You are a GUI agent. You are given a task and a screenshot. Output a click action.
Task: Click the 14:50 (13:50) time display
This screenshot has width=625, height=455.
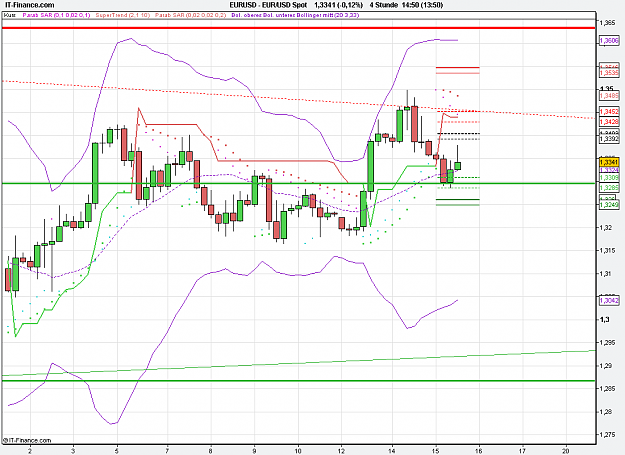[x=422, y=5]
